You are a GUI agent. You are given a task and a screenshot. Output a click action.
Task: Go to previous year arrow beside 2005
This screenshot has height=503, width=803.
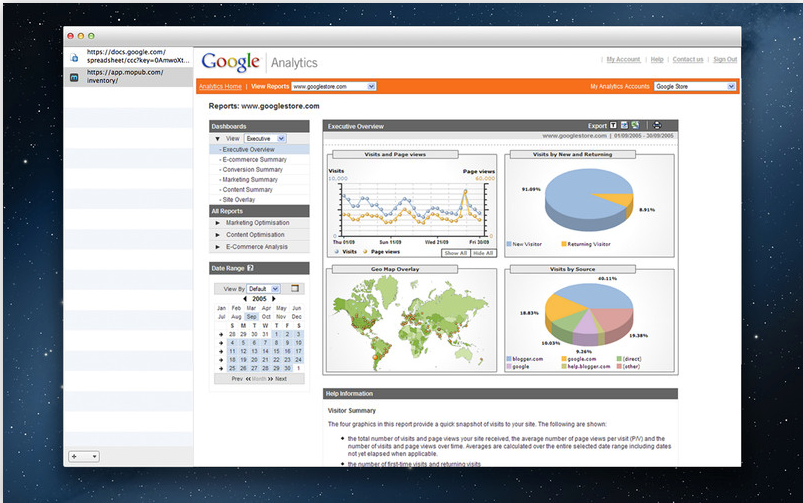pos(245,299)
